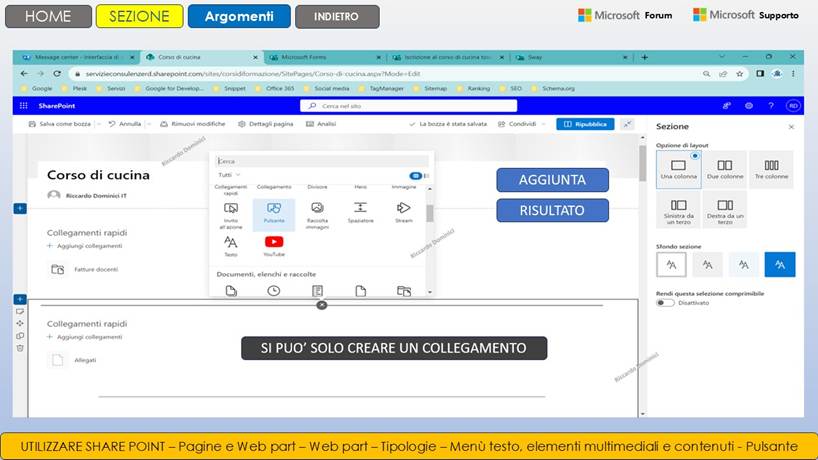Open browser side panel icon

[x=760, y=74]
